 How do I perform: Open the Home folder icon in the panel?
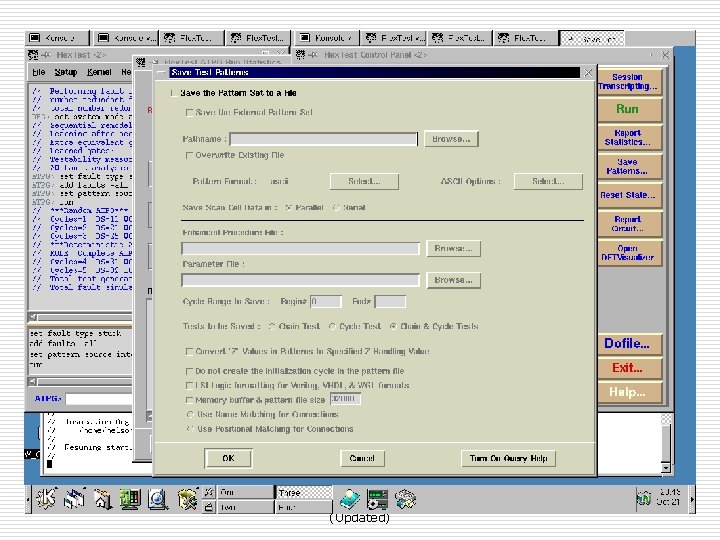pos(103,499)
